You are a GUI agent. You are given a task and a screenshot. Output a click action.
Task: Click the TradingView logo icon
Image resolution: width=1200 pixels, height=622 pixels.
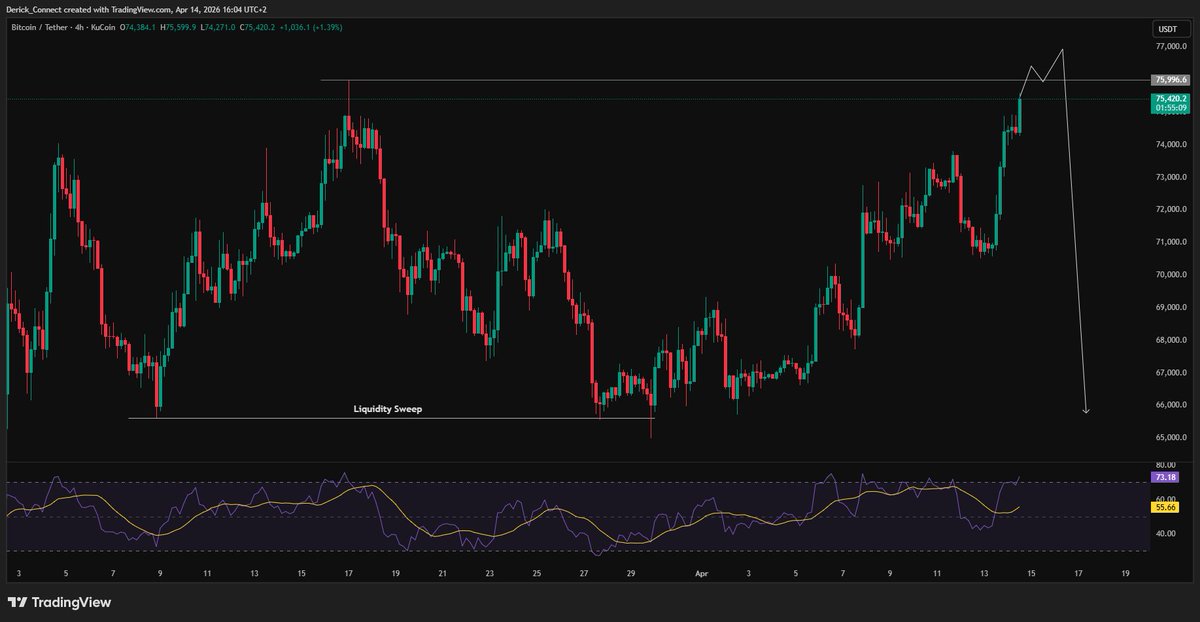coord(17,602)
